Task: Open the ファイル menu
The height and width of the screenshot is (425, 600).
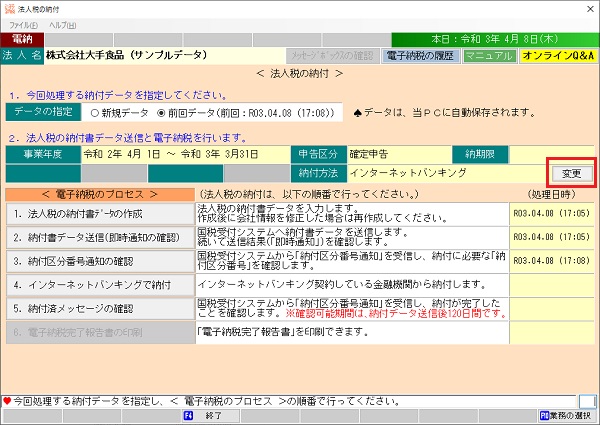Action: tap(23, 26)
